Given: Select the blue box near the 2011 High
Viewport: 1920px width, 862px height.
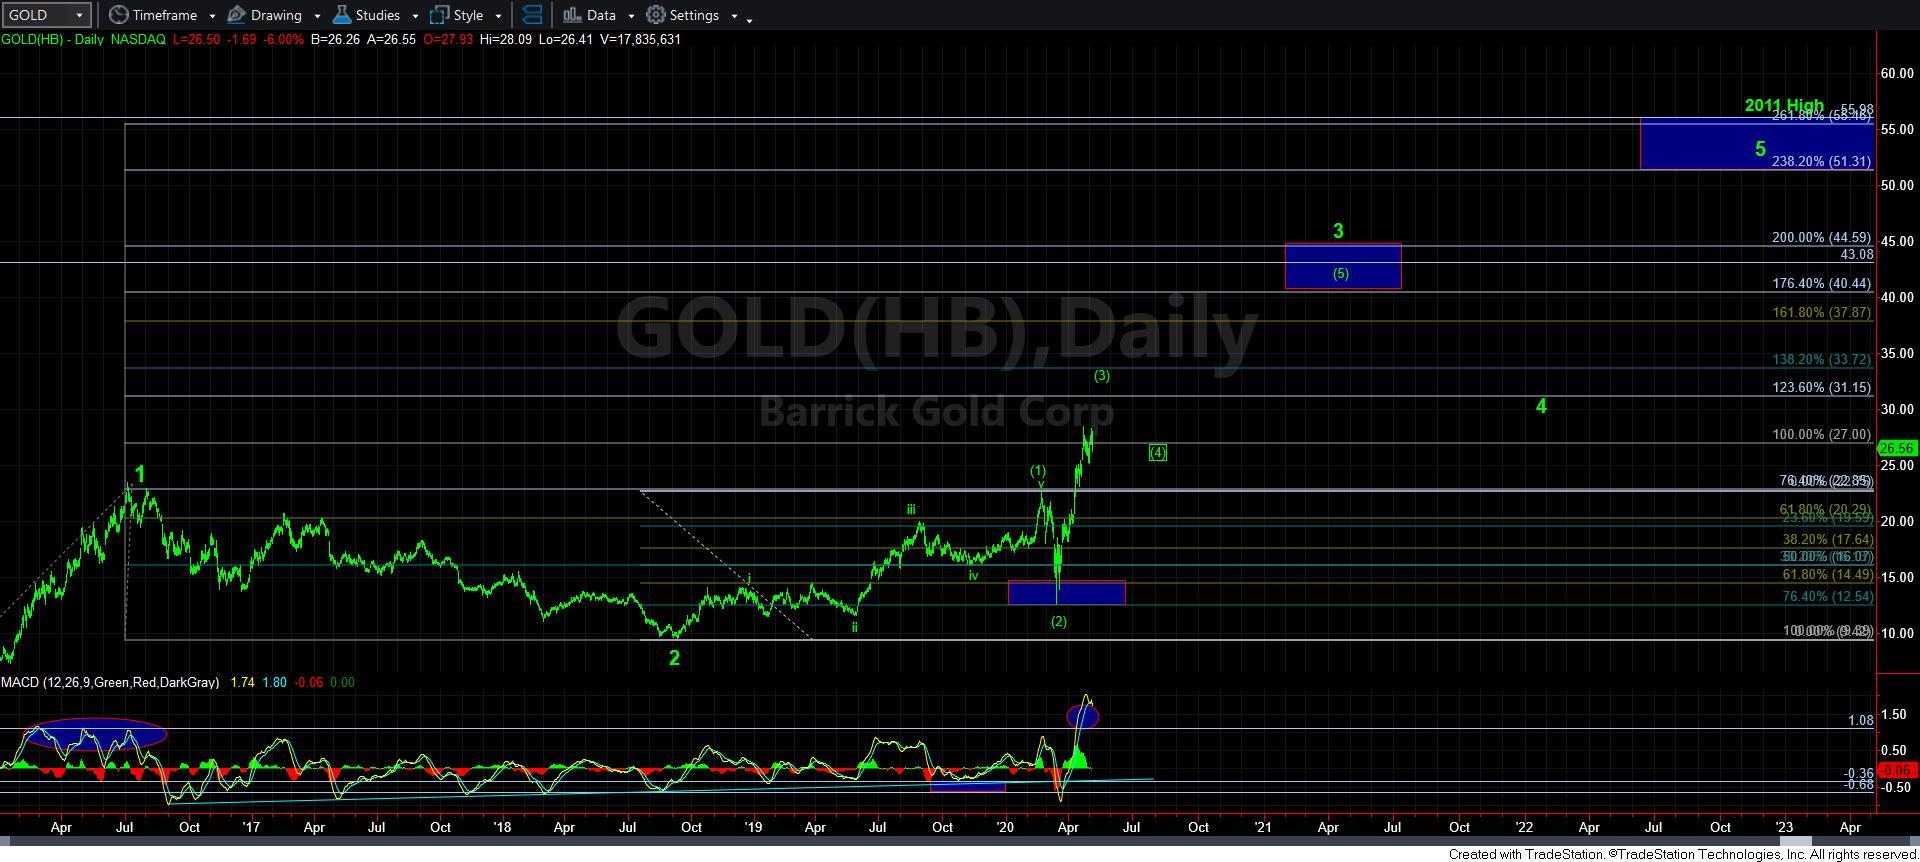Looking at the screenshot, I should point(1755,144).
